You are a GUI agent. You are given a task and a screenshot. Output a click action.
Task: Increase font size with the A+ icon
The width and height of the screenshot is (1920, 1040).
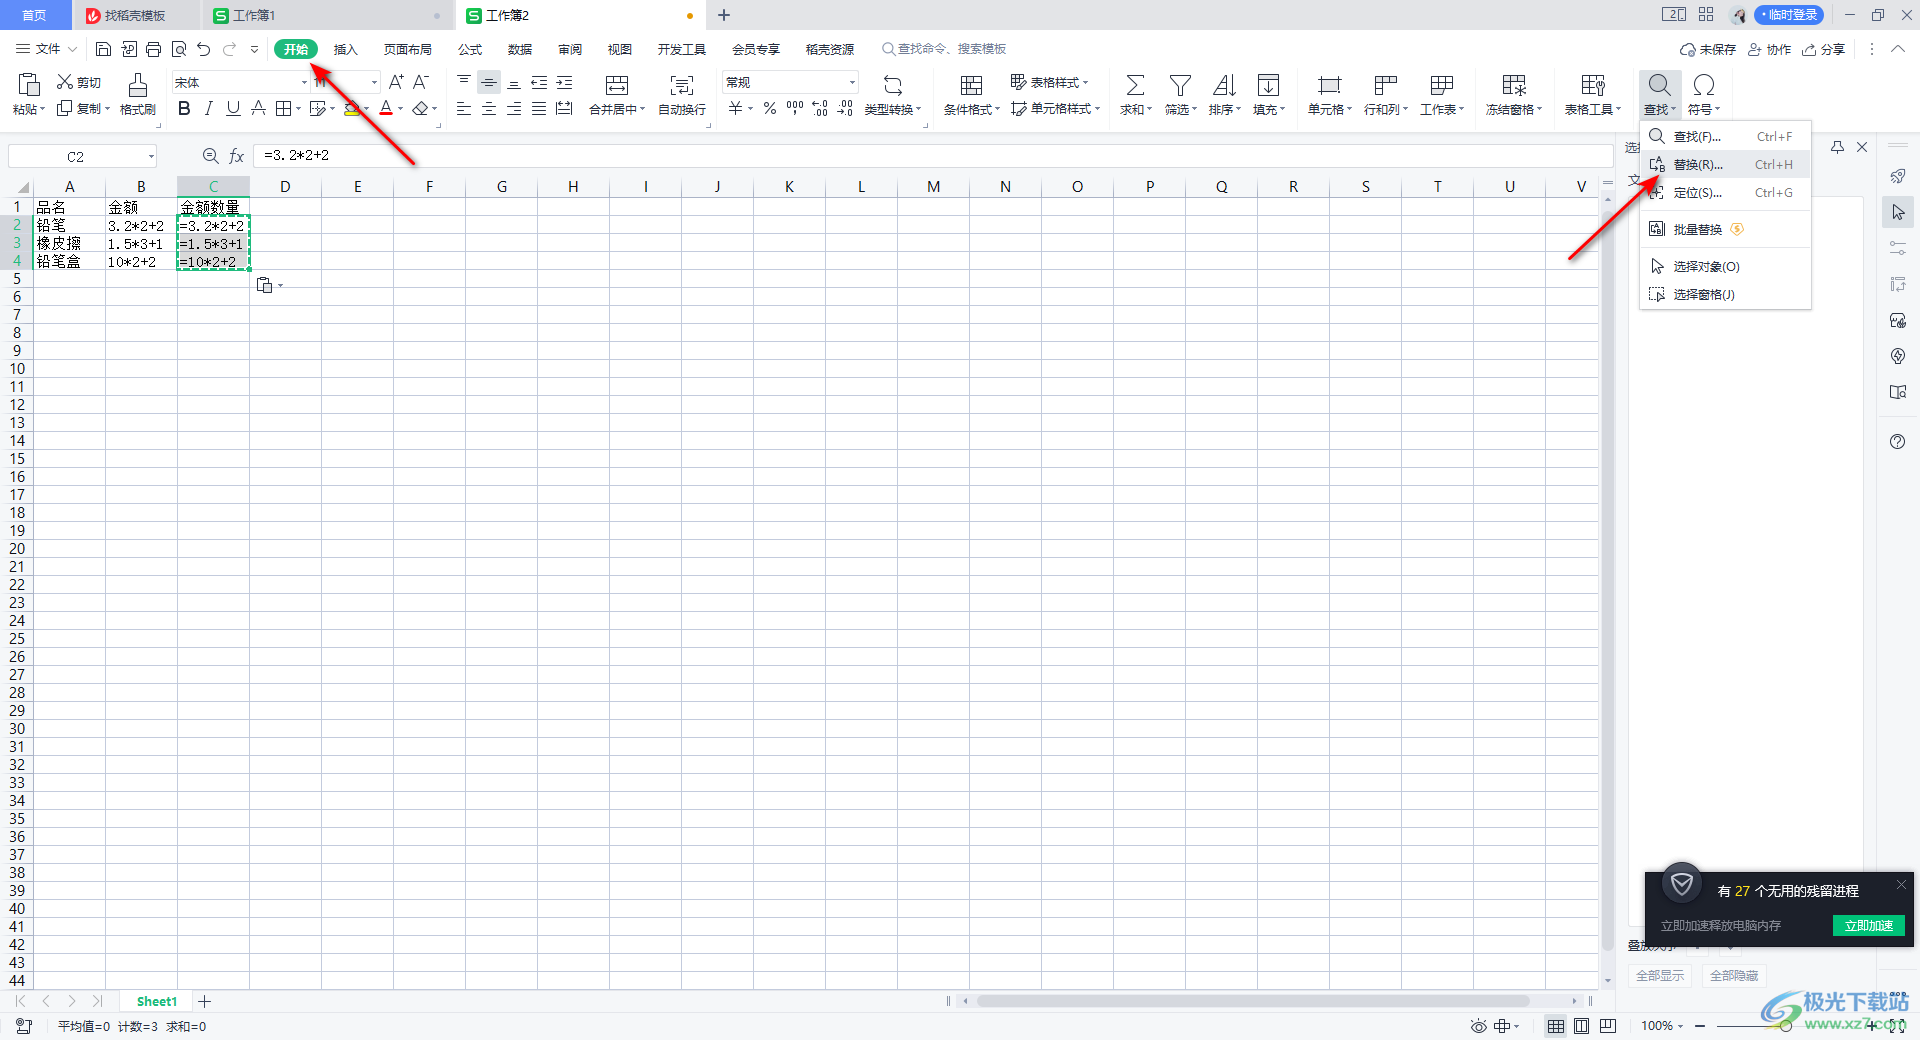(396, 82)
